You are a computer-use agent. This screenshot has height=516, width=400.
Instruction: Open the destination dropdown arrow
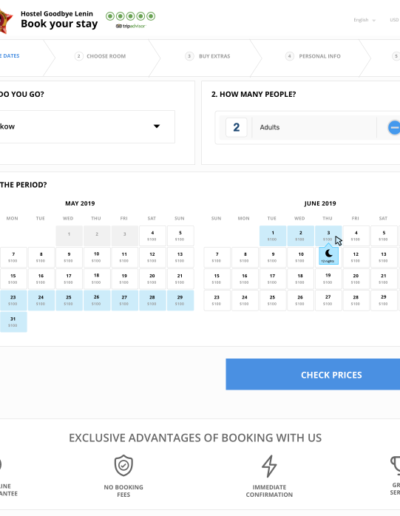(x=157, y=126)
